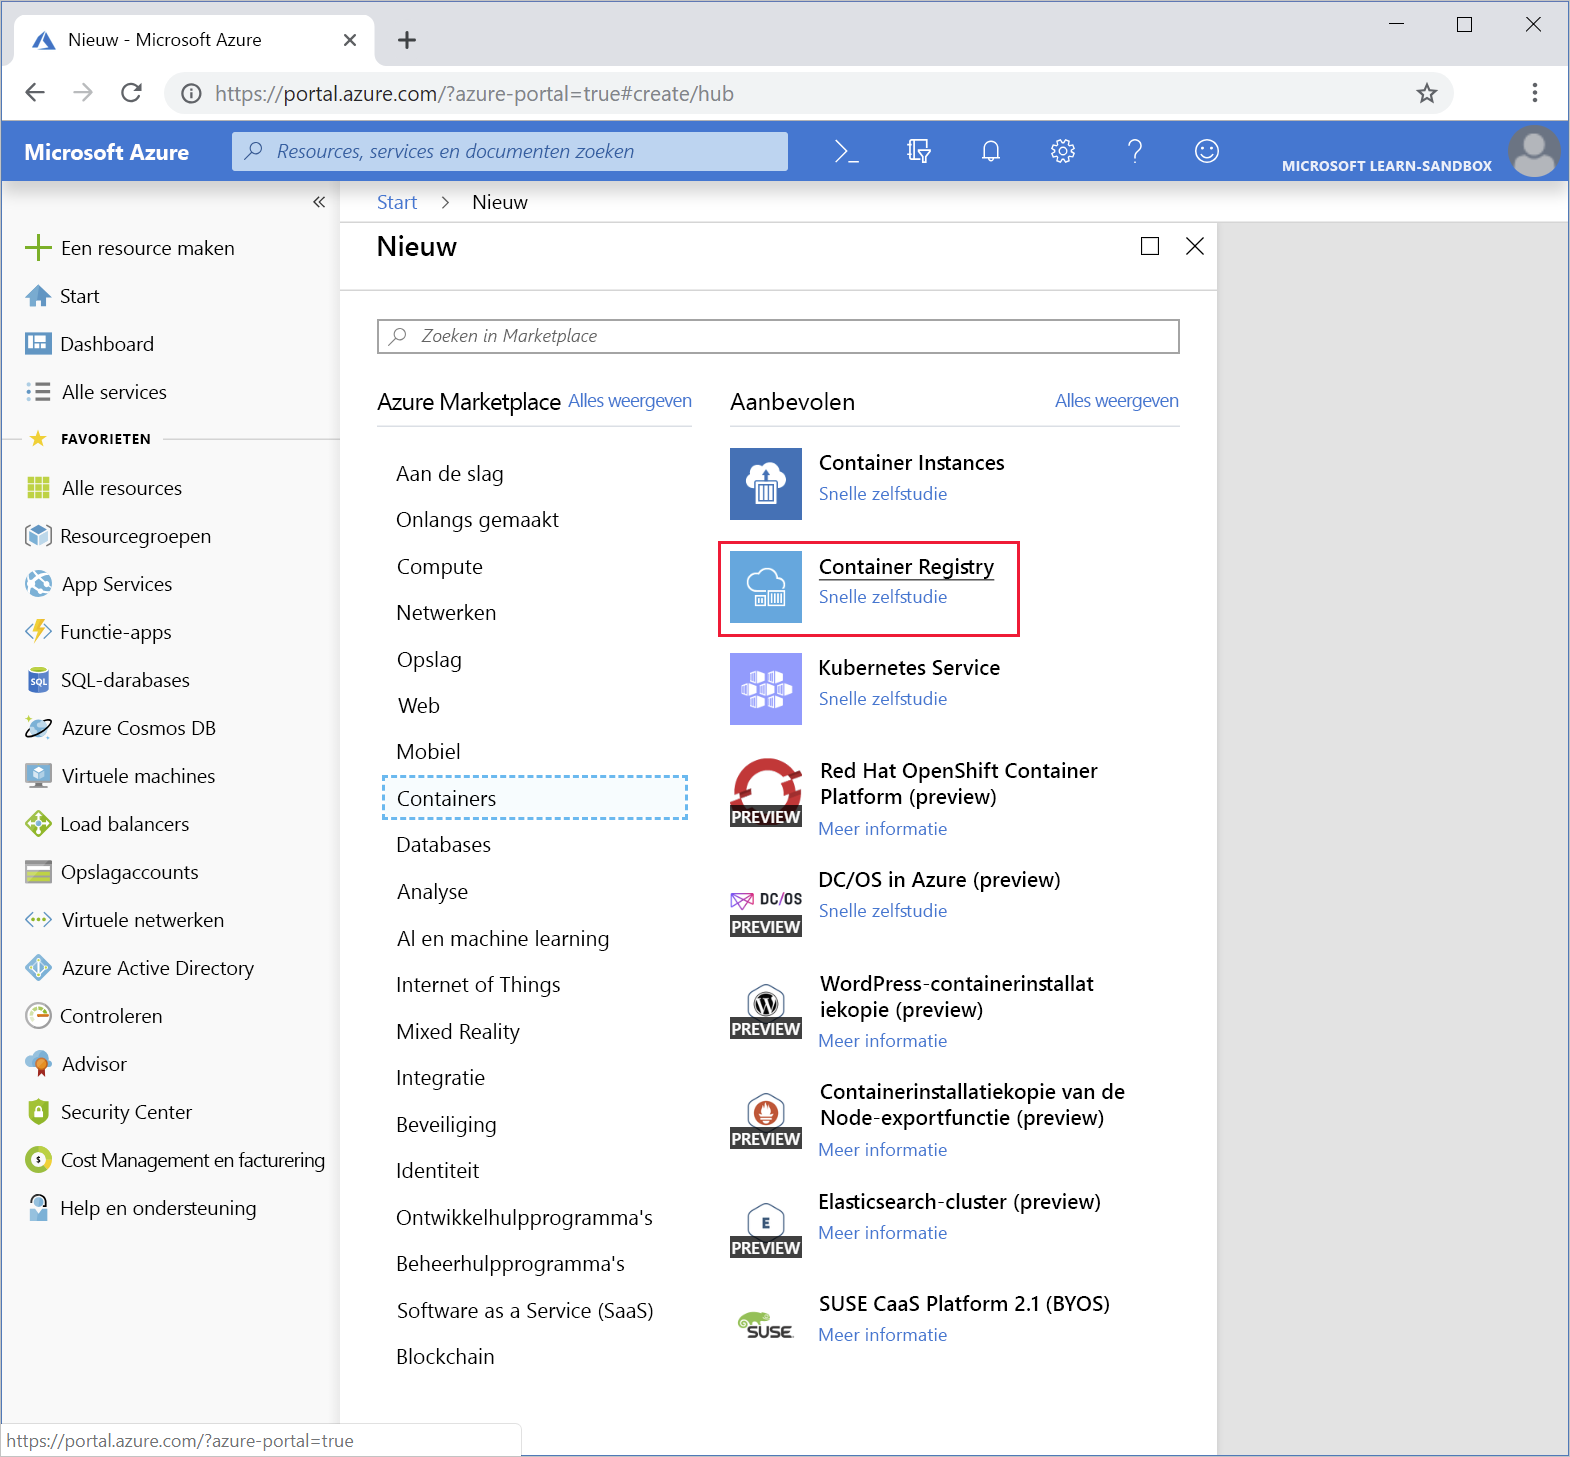This screenshot has width=1570, height=1457.
Task: Click the Elasticsearch preview icon
Action: [766, 1230]
